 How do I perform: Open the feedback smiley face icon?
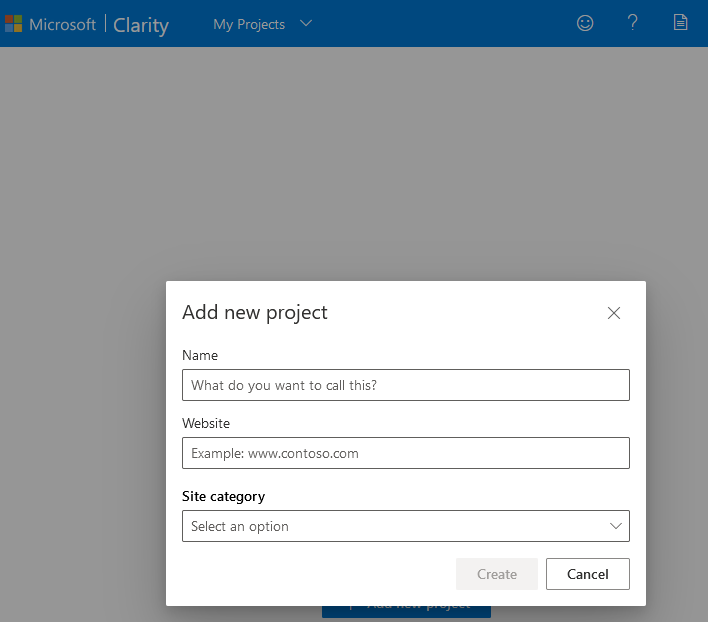tap(585, 23)
